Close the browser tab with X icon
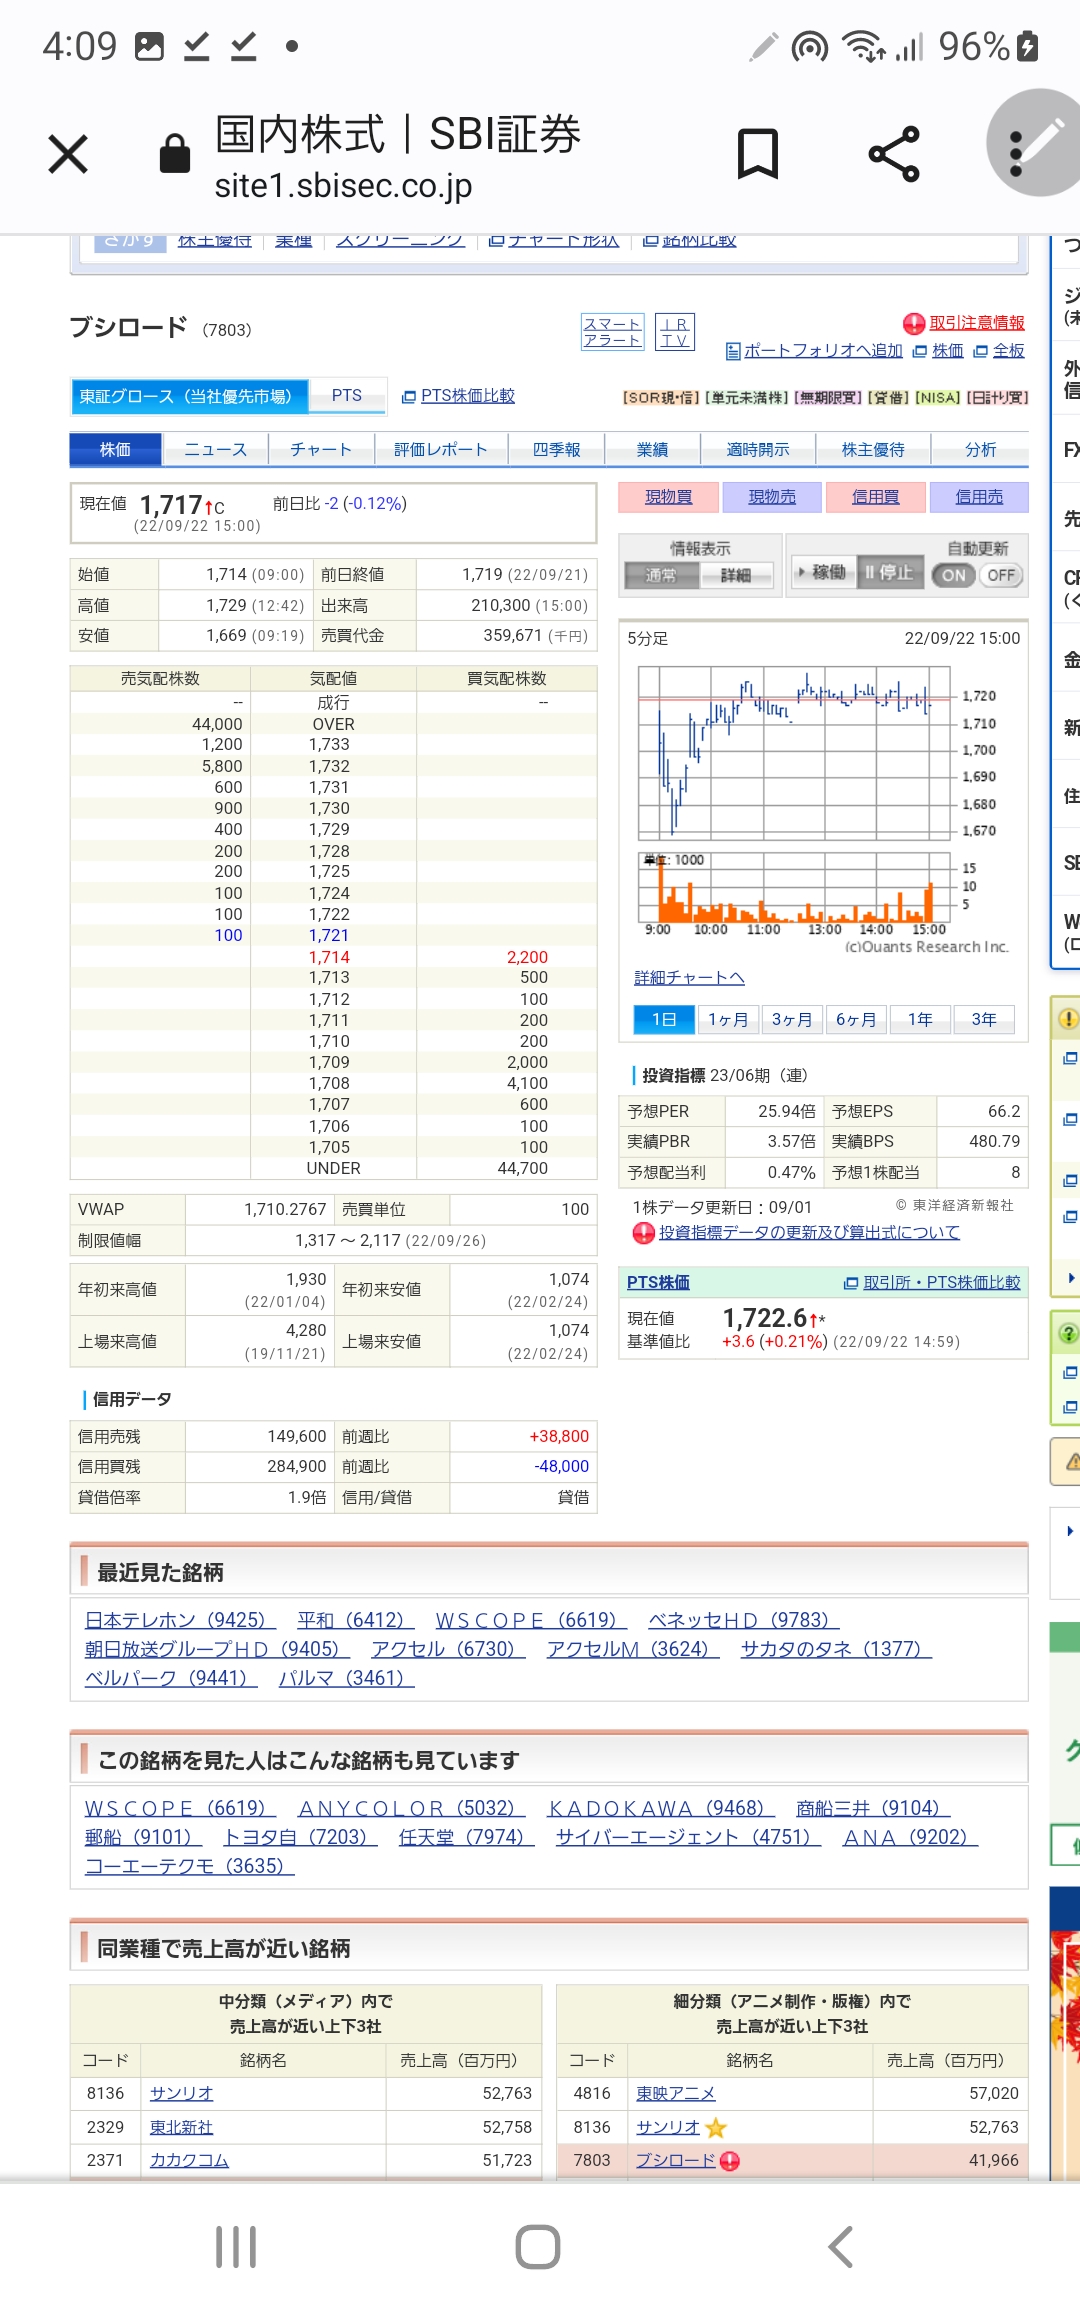This screenshot has width=1080, height=2316. point(68,154)
